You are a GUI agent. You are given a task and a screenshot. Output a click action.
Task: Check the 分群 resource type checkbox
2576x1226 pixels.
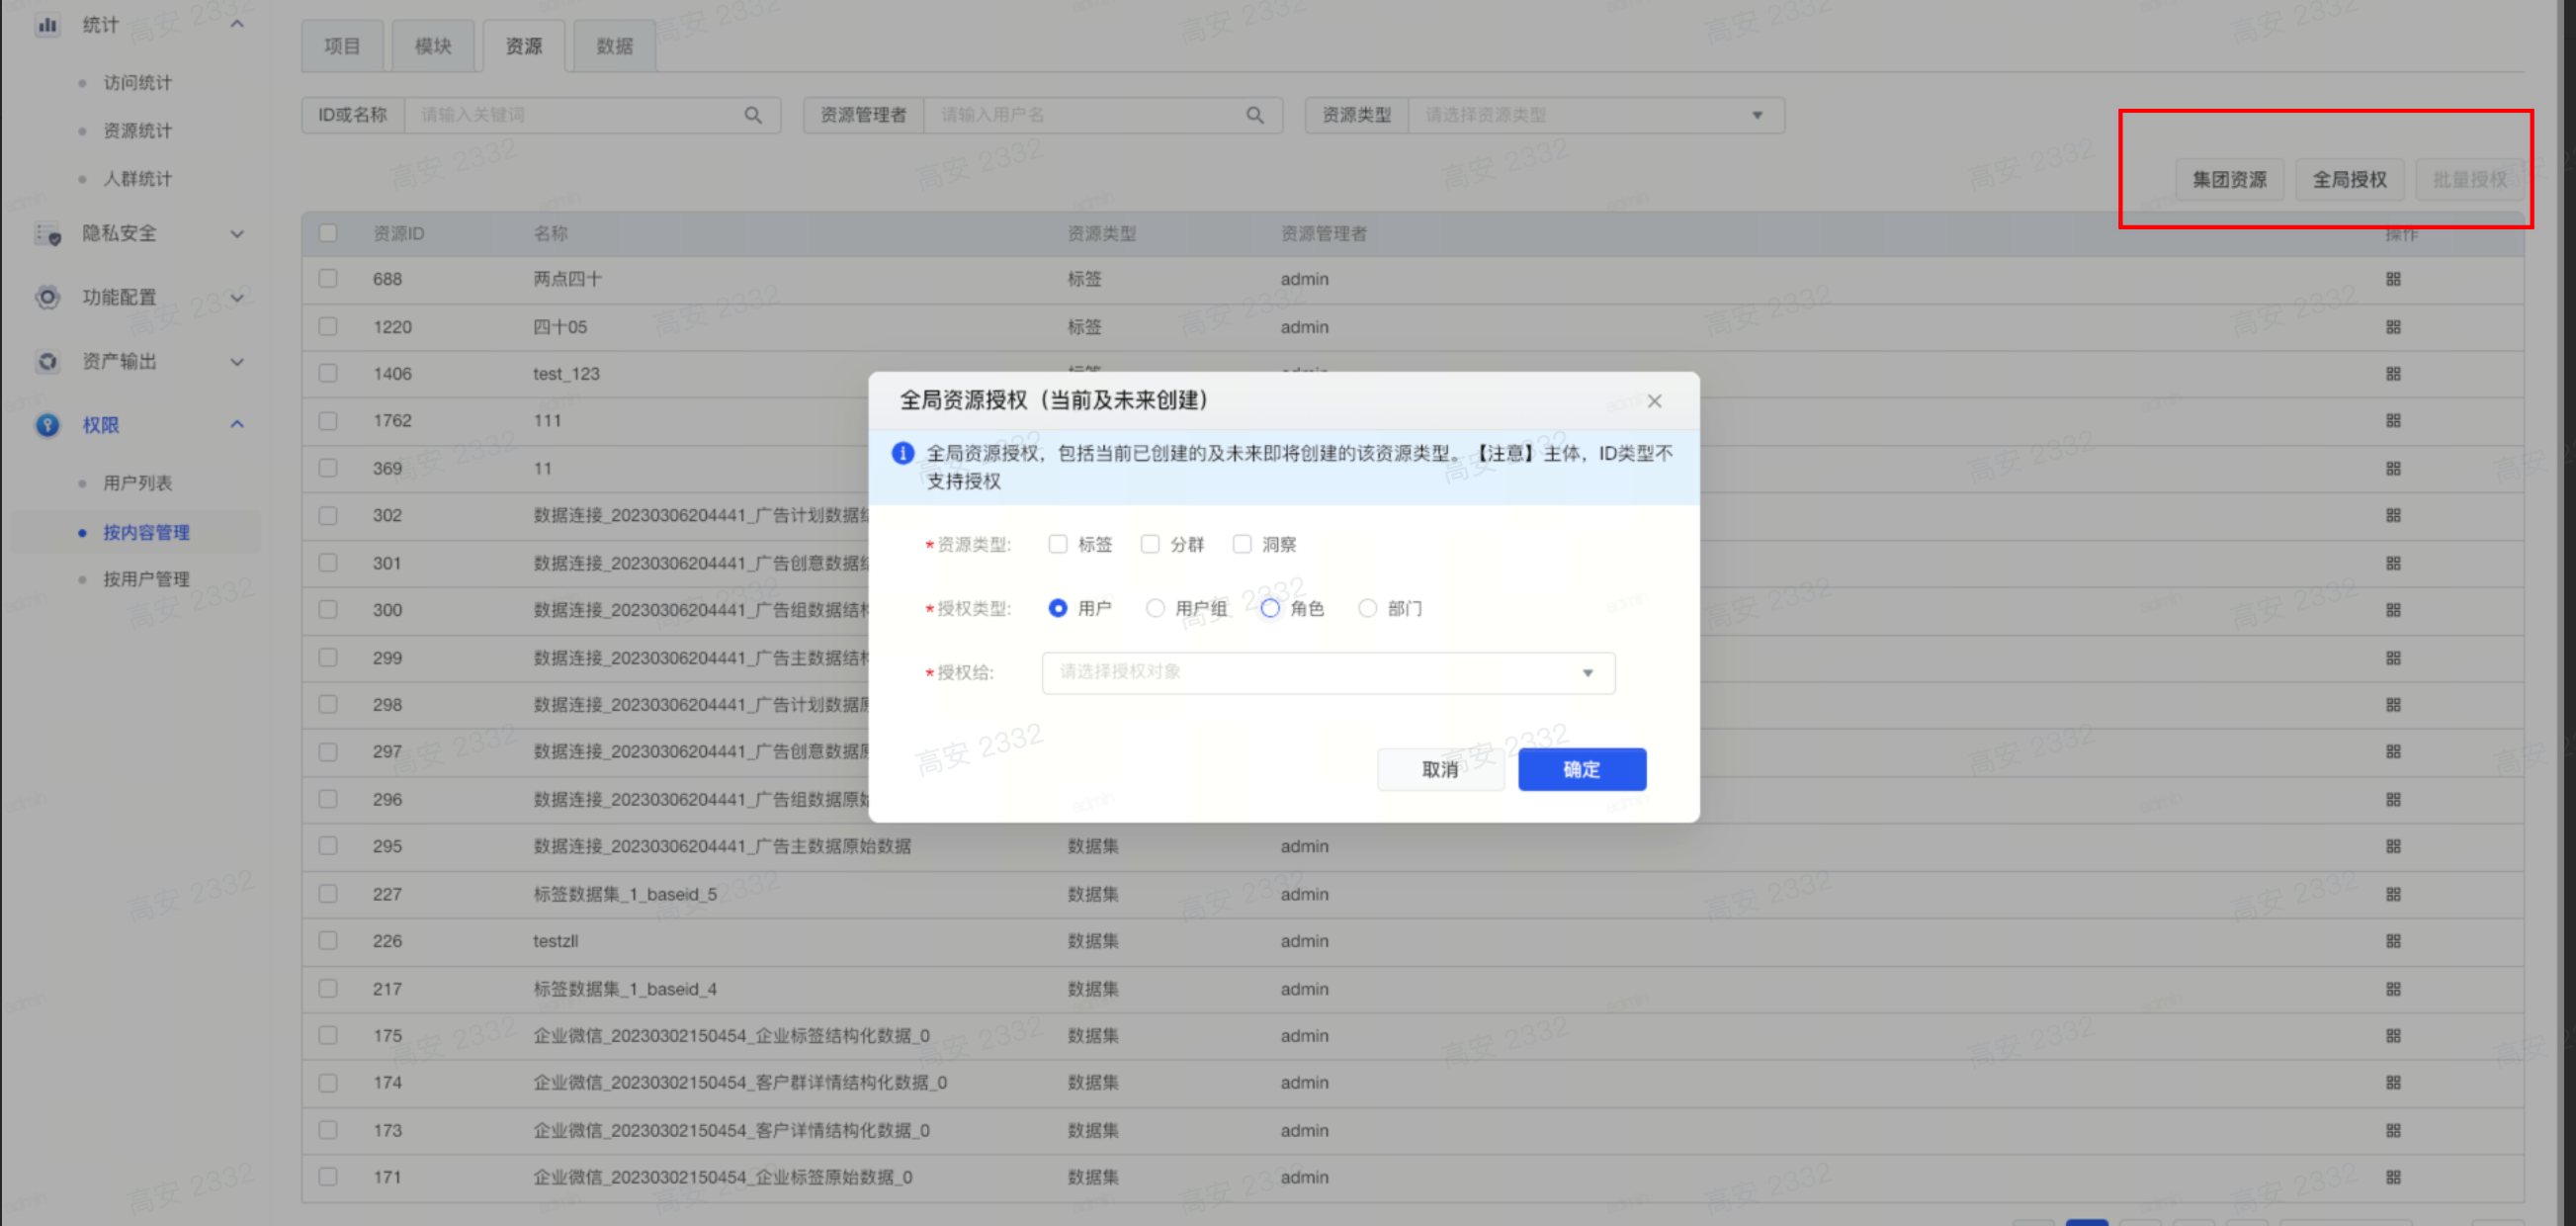point(1149,544)
